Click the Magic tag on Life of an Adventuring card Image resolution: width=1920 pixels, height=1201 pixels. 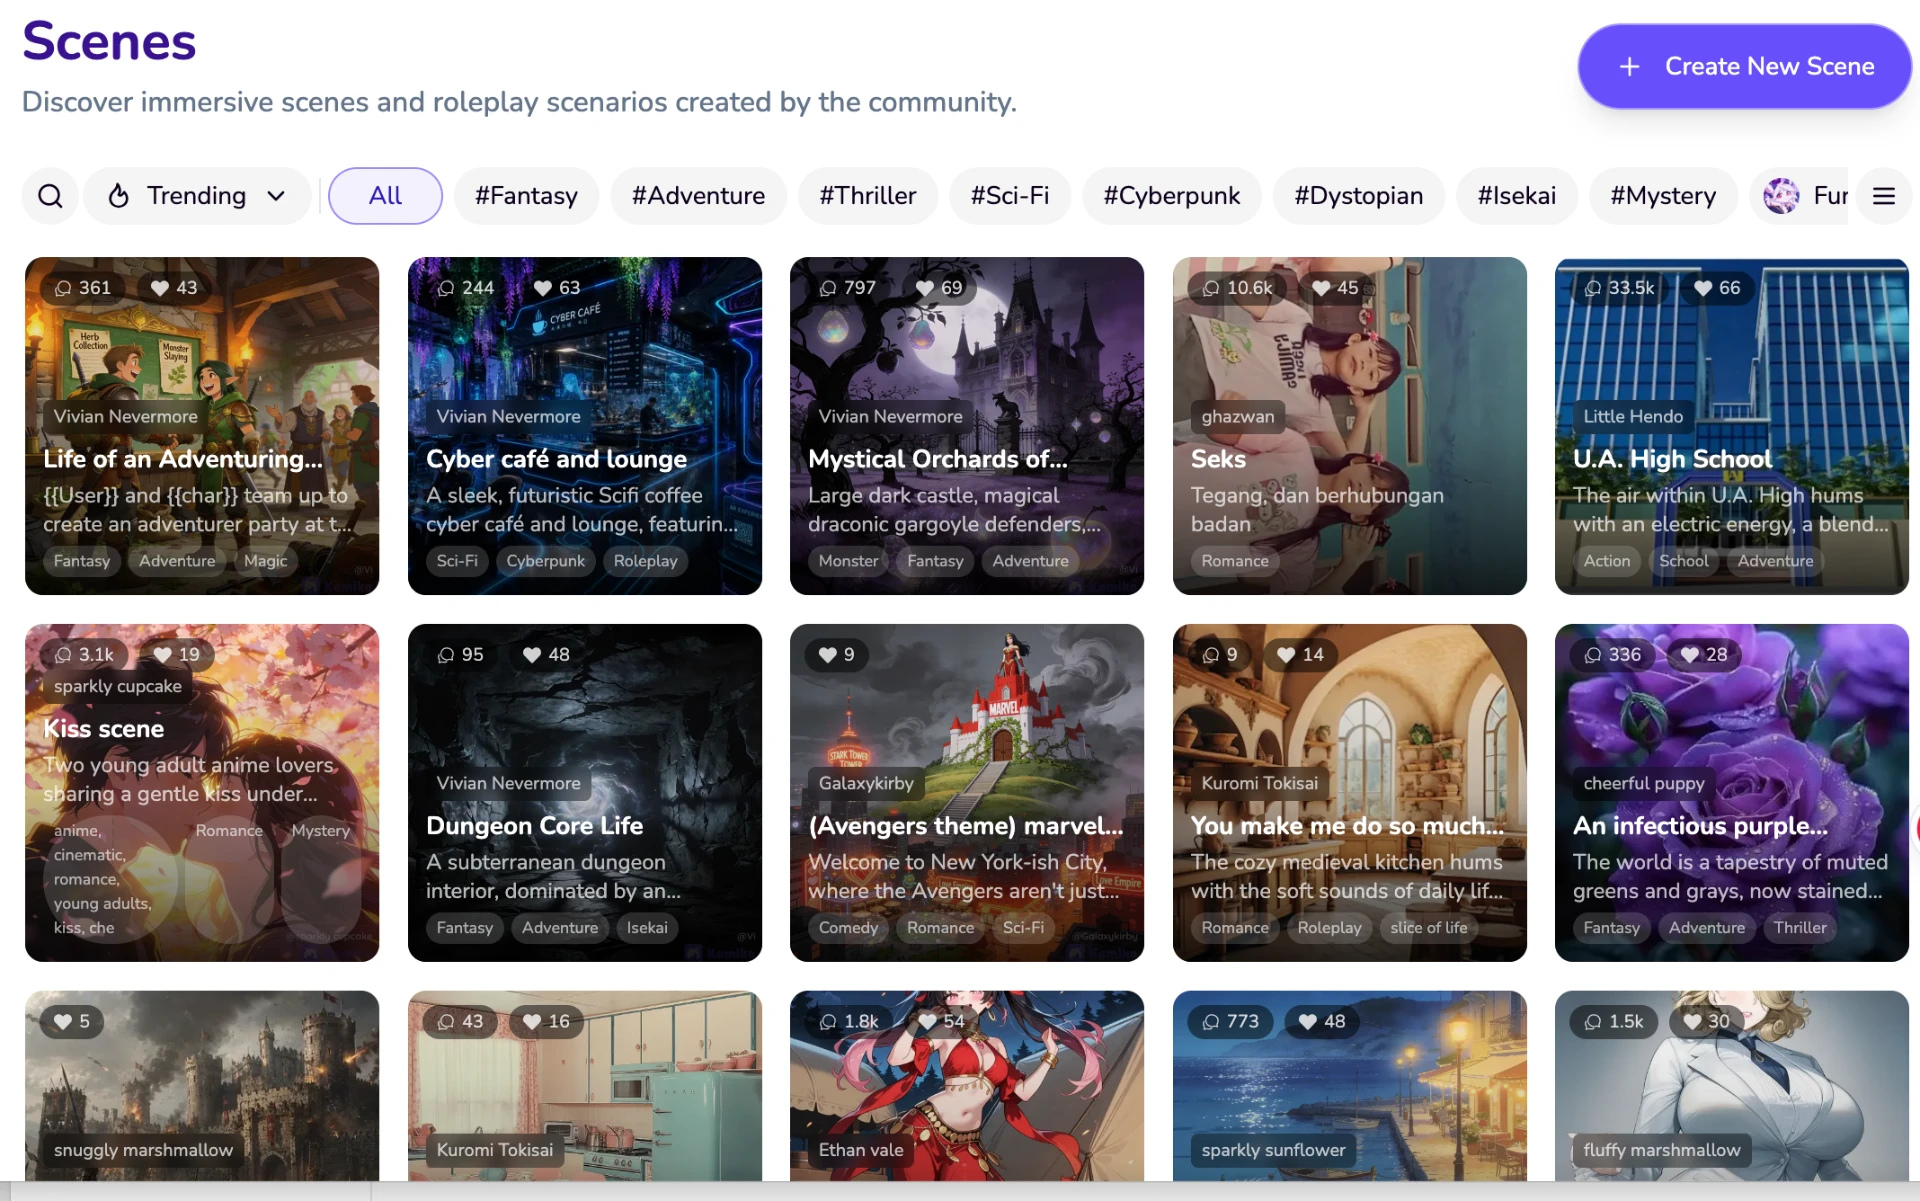pos(265,561)
